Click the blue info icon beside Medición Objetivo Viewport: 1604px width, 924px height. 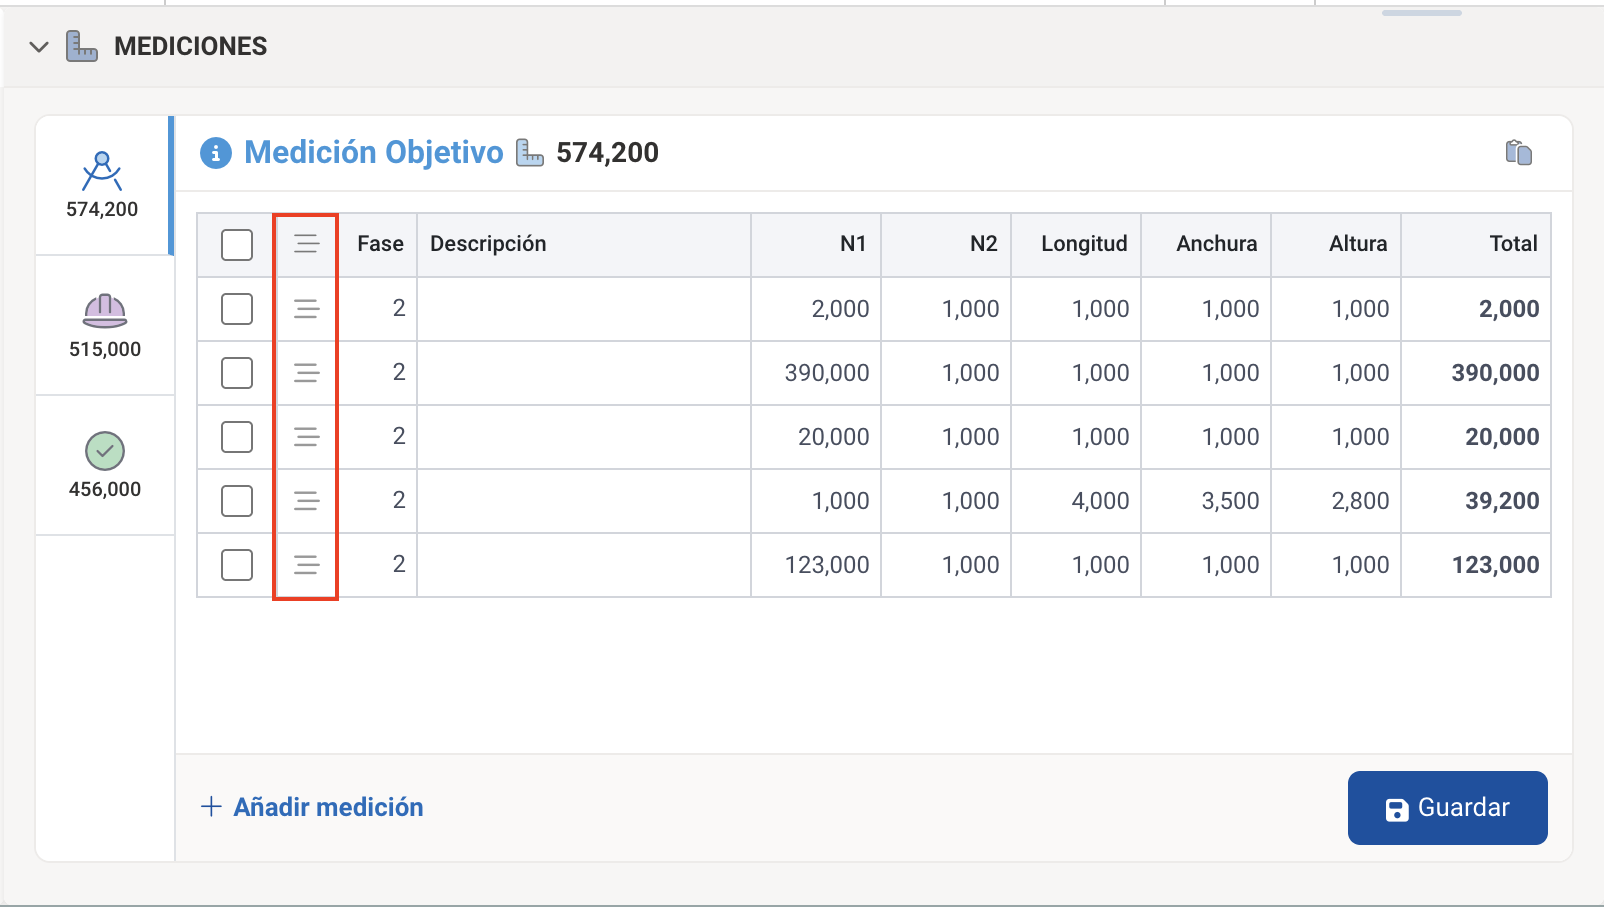click(216, 153)
